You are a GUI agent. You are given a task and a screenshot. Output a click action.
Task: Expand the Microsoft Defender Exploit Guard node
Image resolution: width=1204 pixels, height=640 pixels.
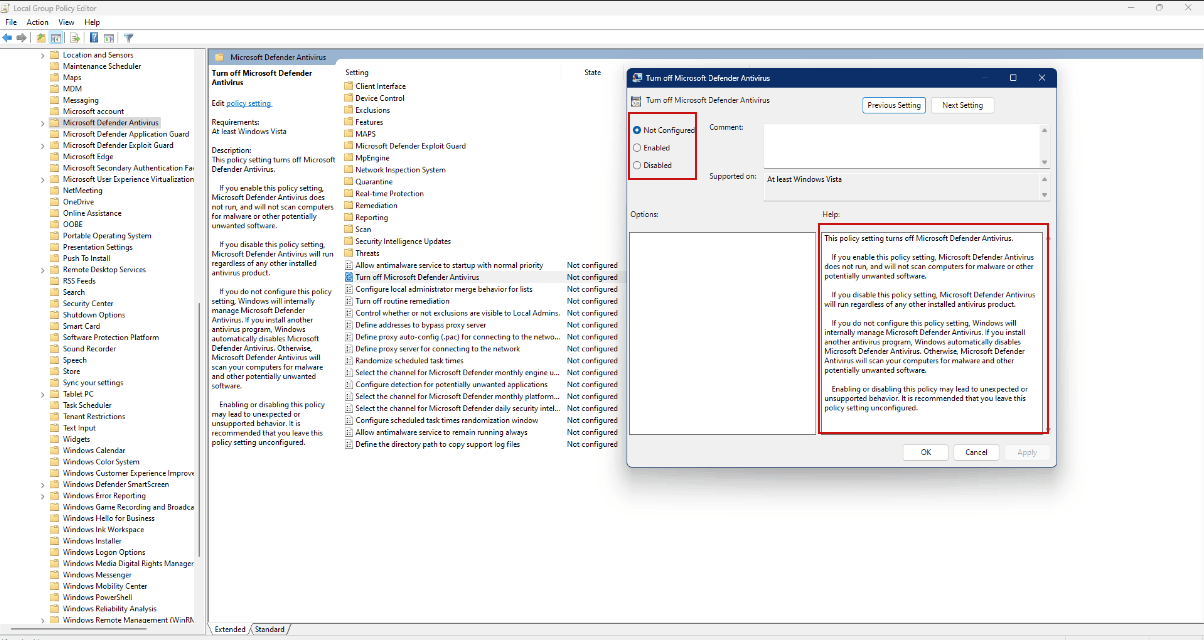click(43, 145)
